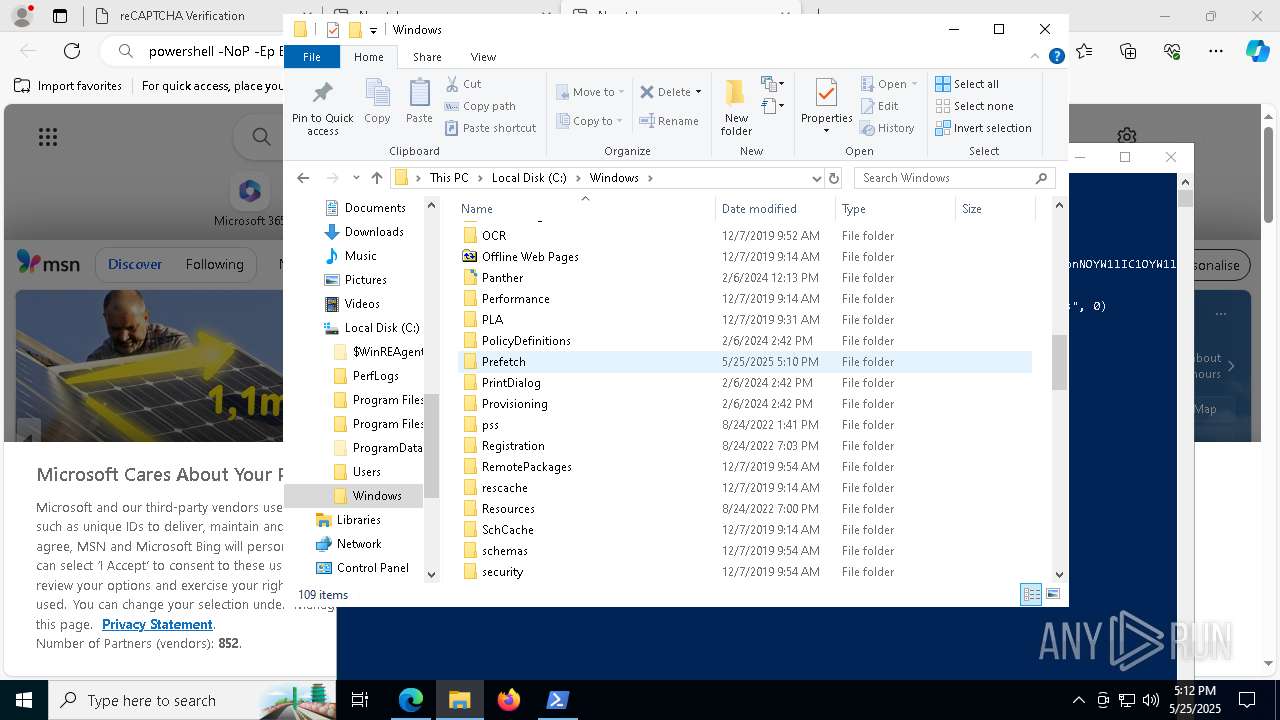Select the PolicyDefinitions folder row

[x=745, y=341]
